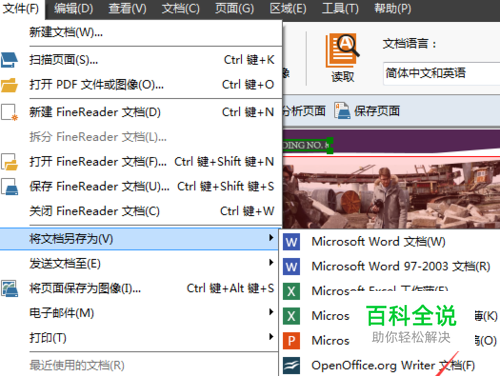Click the image-save icon beside 将页面保存为图像
This screenshot has height=376, width=500.
pos(9,289)
